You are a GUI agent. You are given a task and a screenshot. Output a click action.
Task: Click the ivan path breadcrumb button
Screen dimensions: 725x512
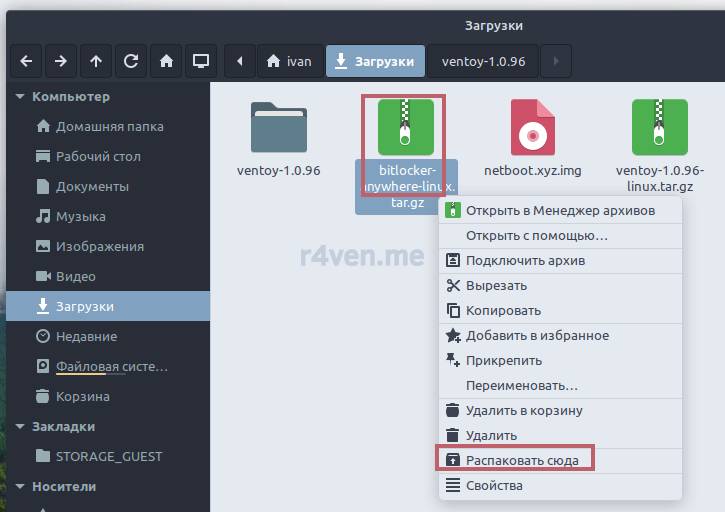(x=289, y=61)
